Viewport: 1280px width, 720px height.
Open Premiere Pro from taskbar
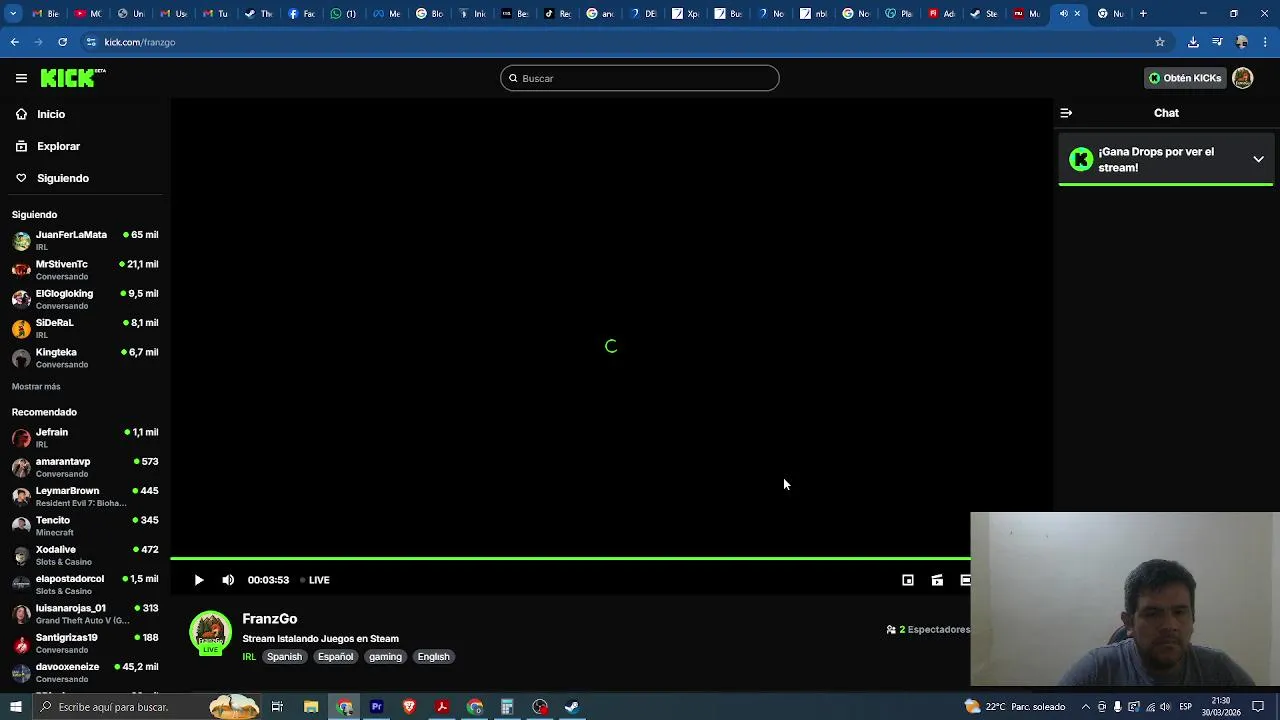pos(377,707)
